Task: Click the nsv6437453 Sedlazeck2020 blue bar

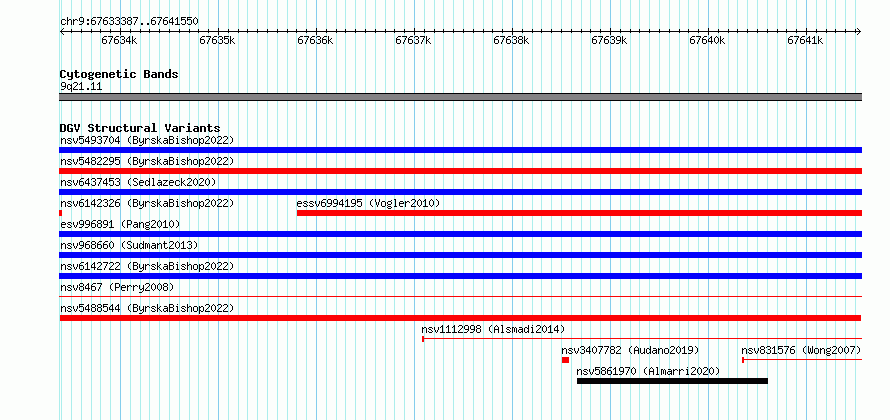Action: (x=460, y=192)
